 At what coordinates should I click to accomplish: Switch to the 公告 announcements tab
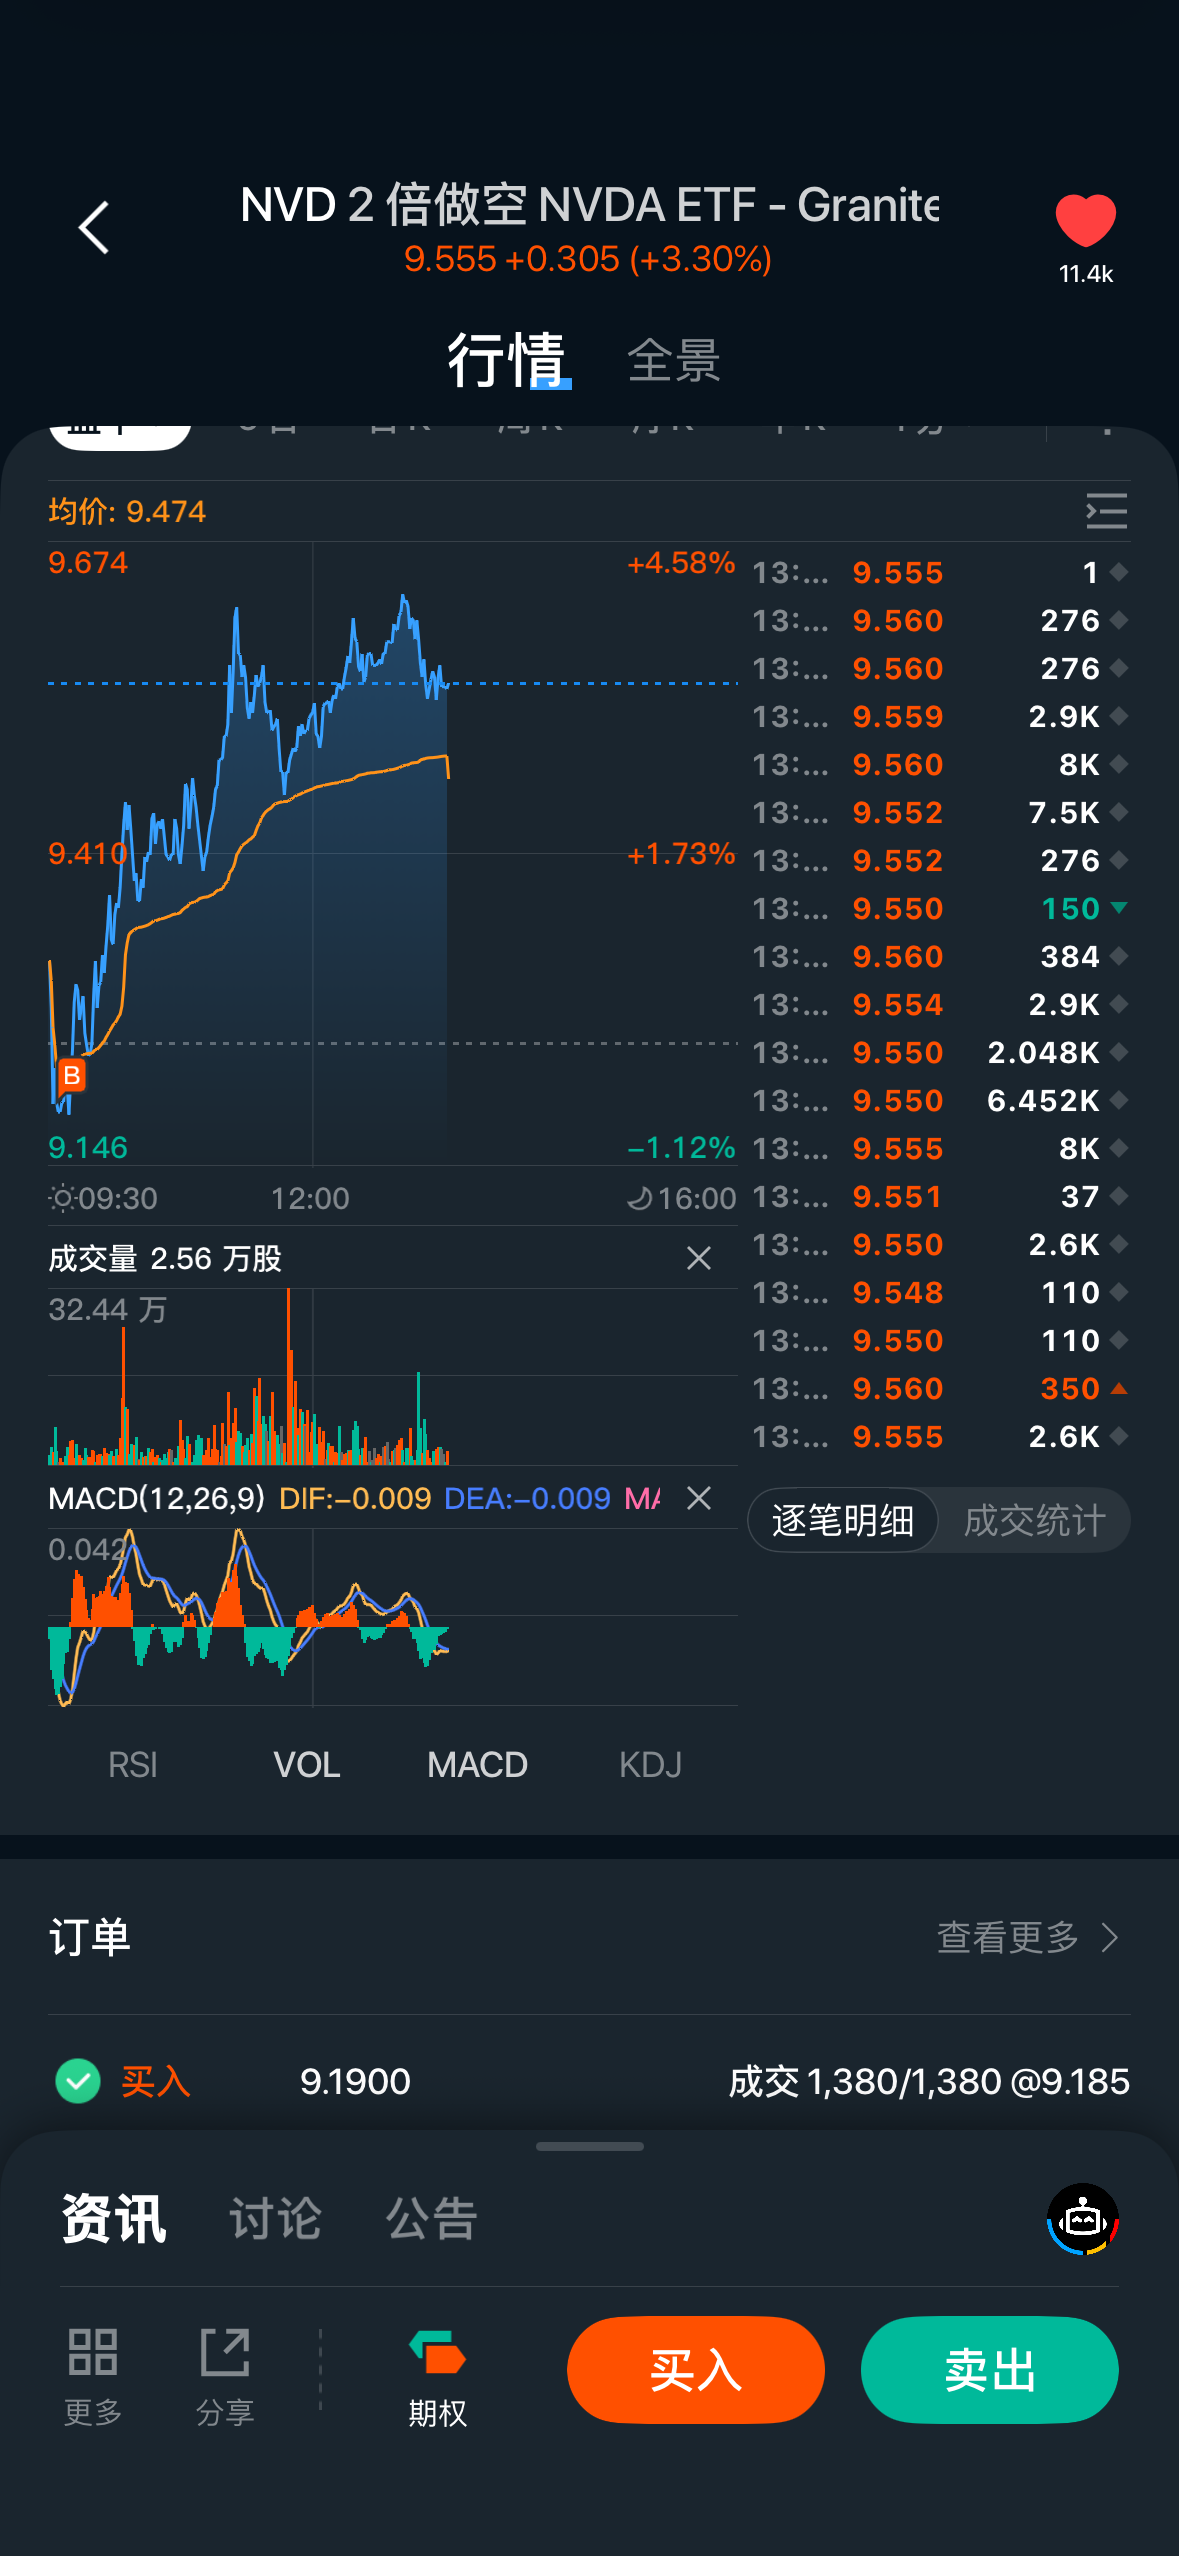432,2218
